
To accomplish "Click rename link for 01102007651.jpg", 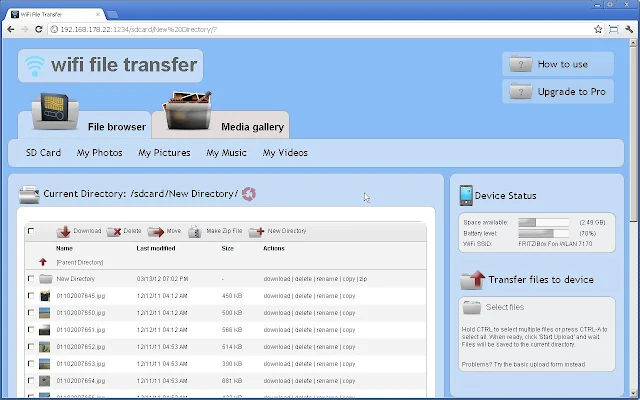I will click(327, 330).
